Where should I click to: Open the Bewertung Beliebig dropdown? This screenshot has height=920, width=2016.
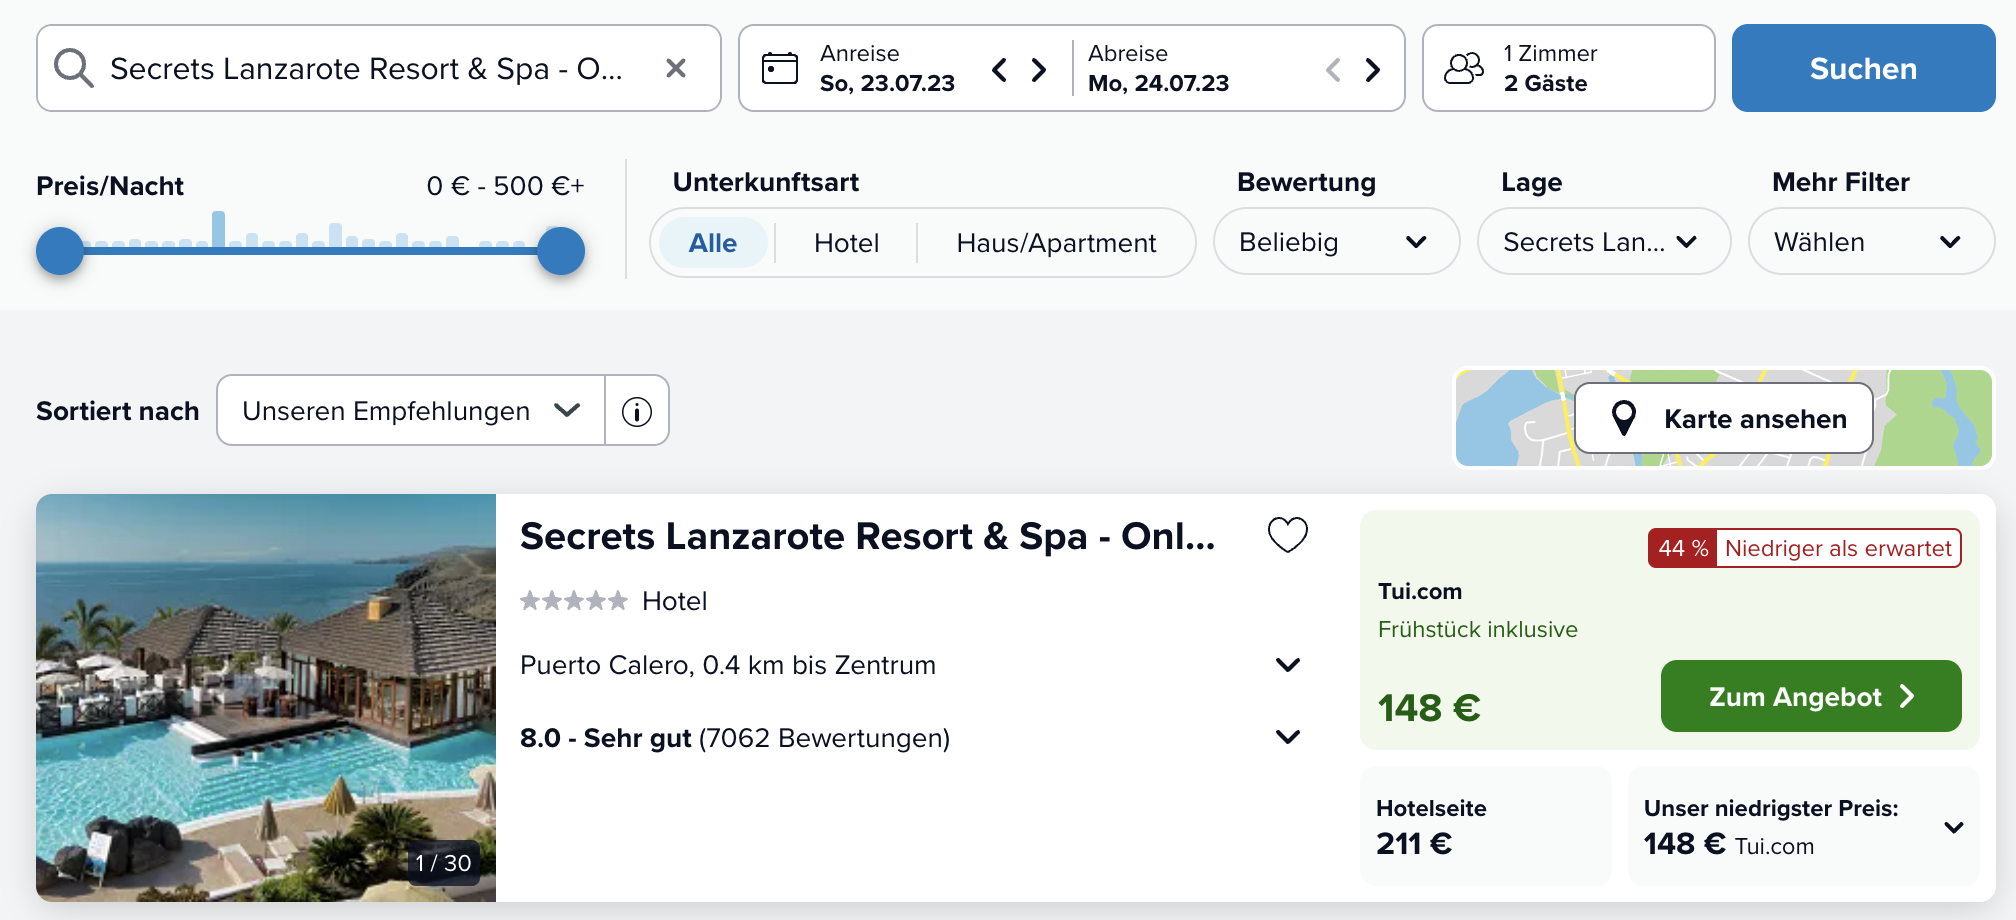1336,242
